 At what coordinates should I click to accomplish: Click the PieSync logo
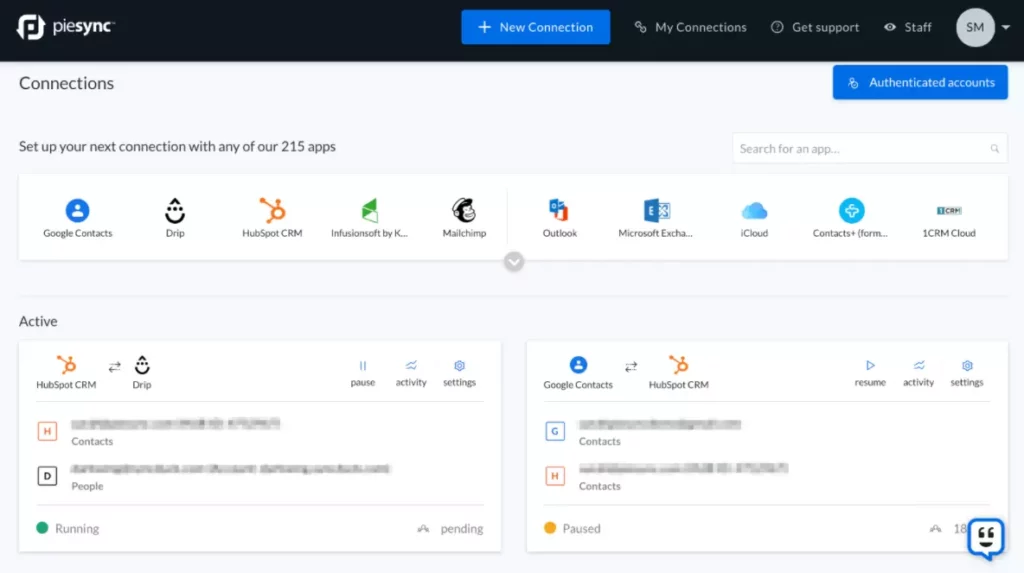tap(65, 27)
